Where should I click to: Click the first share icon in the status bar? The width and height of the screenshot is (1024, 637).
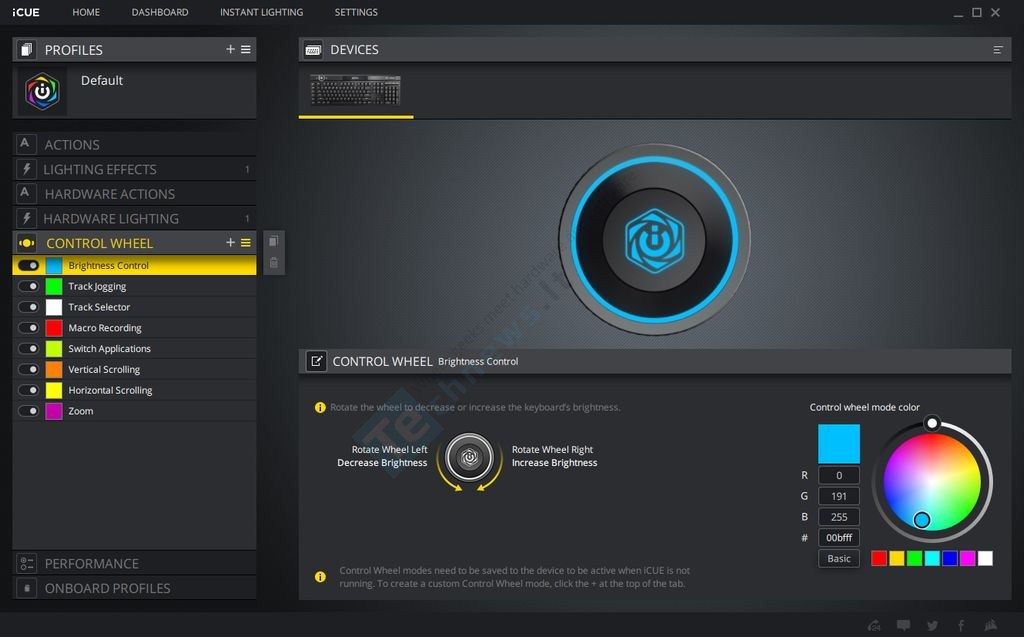(x=874, y=625)
